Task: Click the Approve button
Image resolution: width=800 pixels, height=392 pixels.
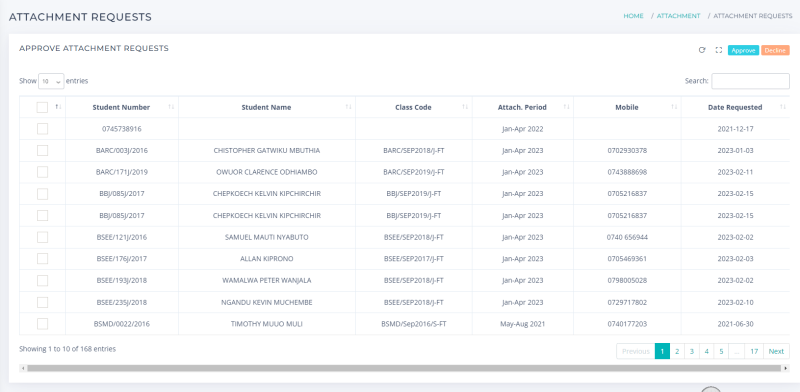Action: click(743, 51)
